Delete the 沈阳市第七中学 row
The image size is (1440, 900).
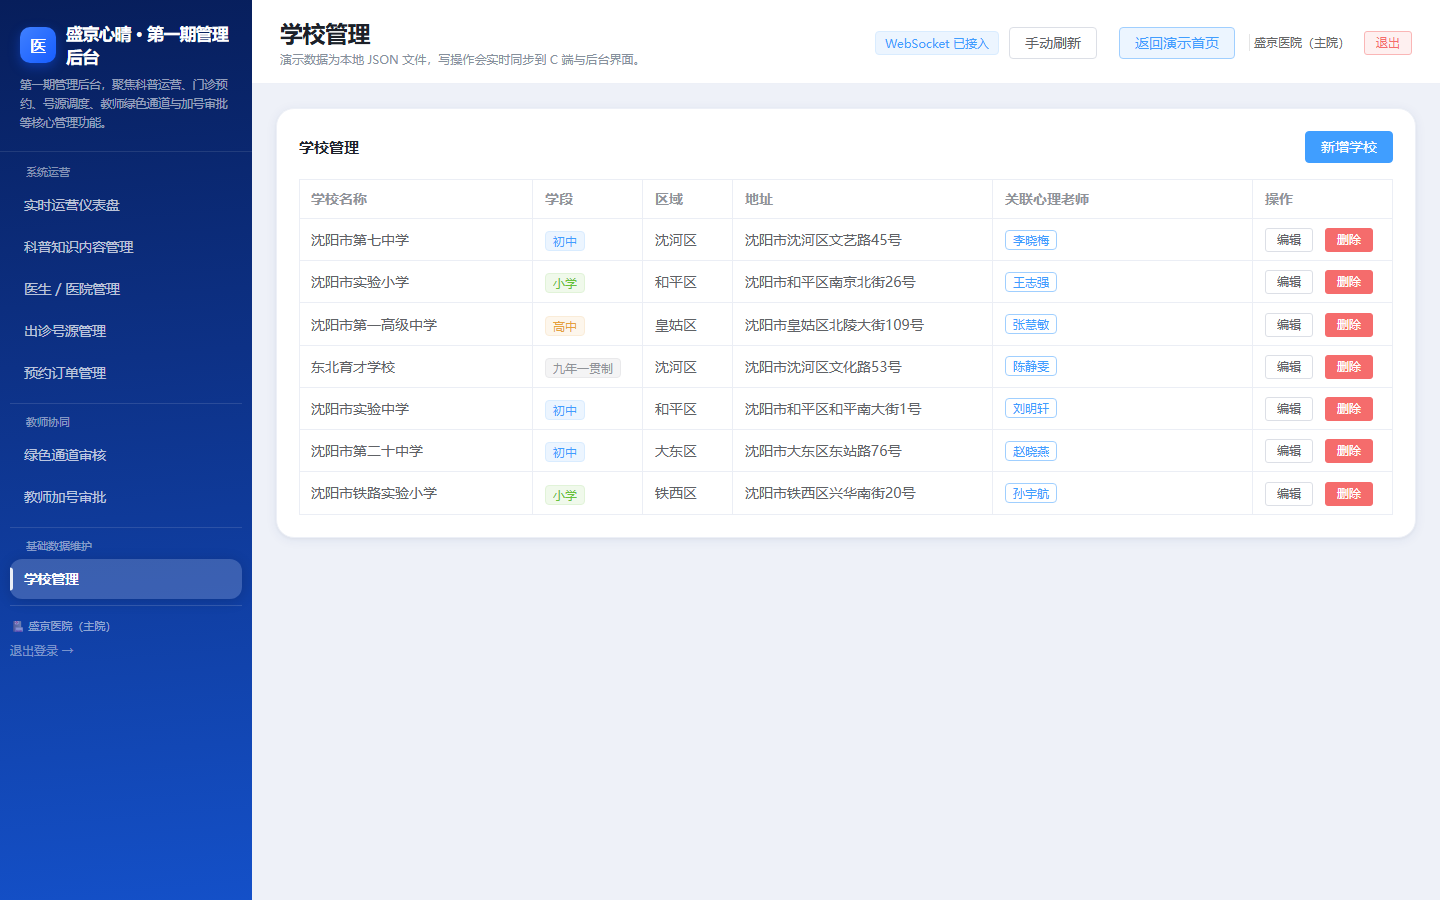click(1349, 240)
